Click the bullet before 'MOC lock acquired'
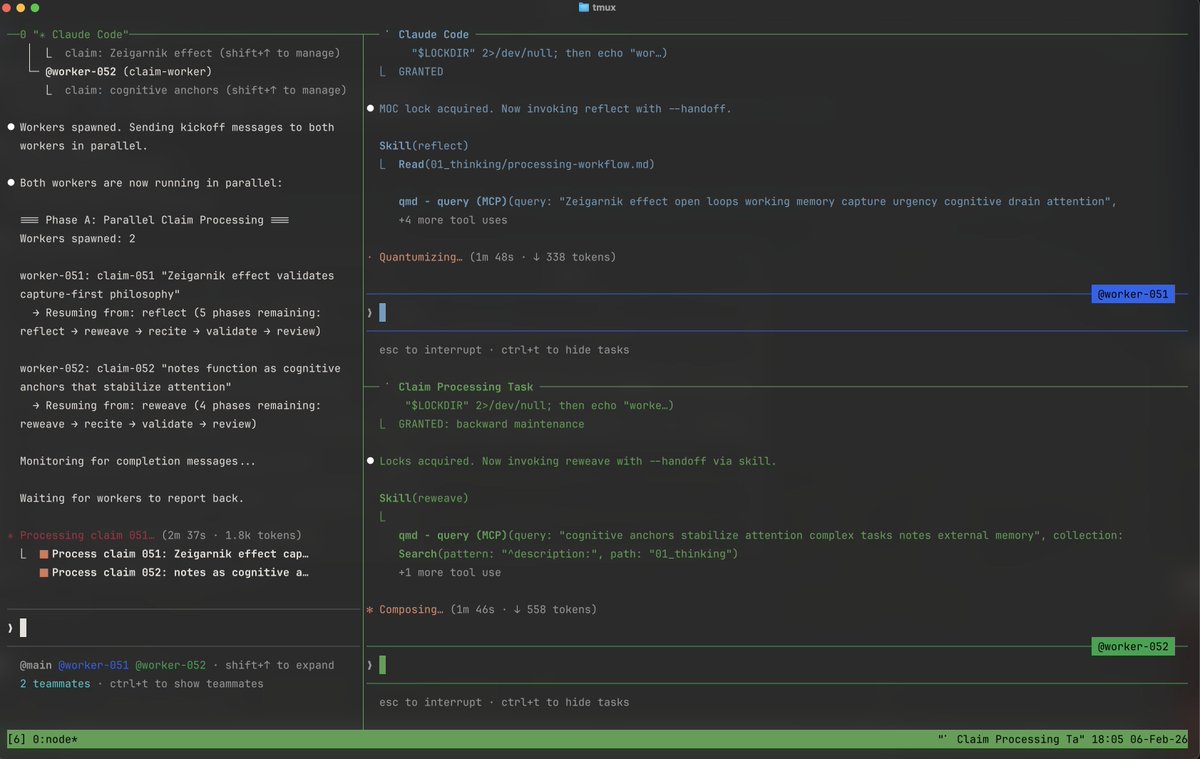The width and height of the screenshot is (1200, 759). [x=370, y=109]
